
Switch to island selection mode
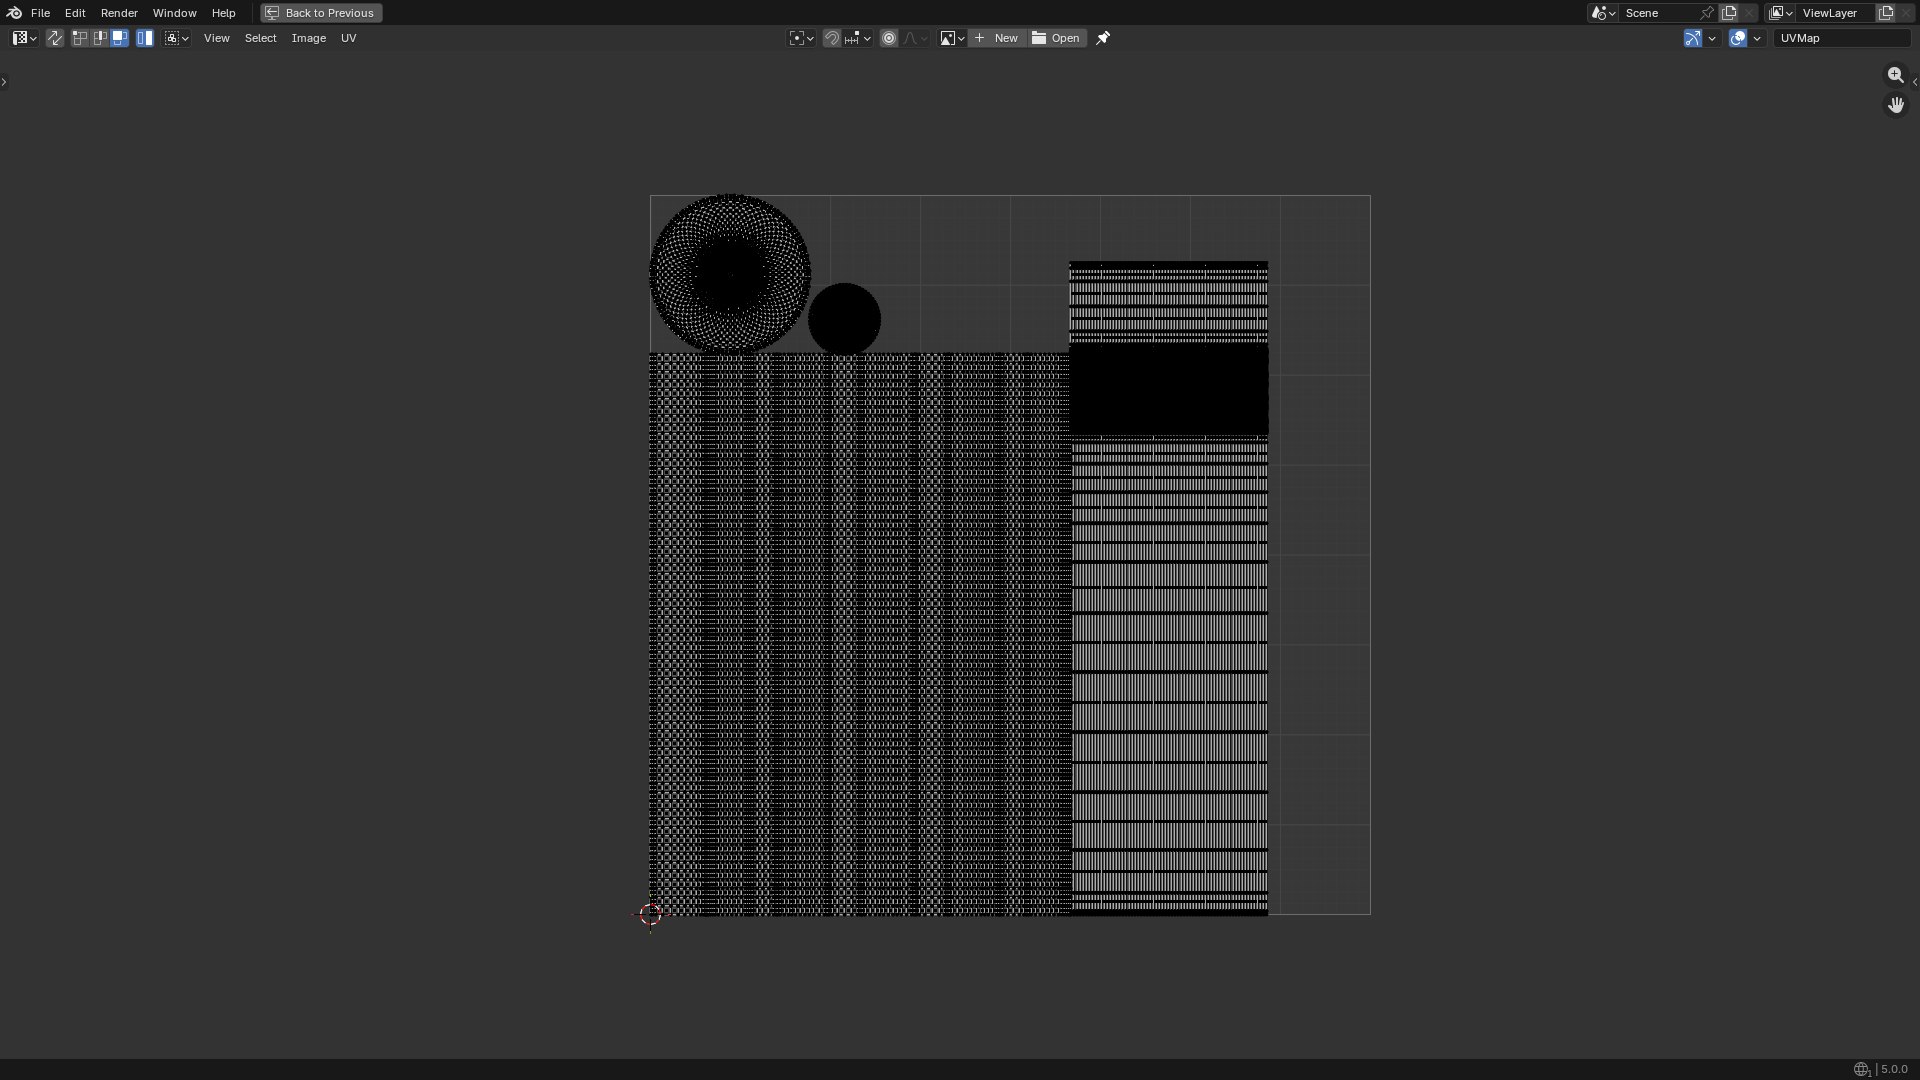coord(145,38)
